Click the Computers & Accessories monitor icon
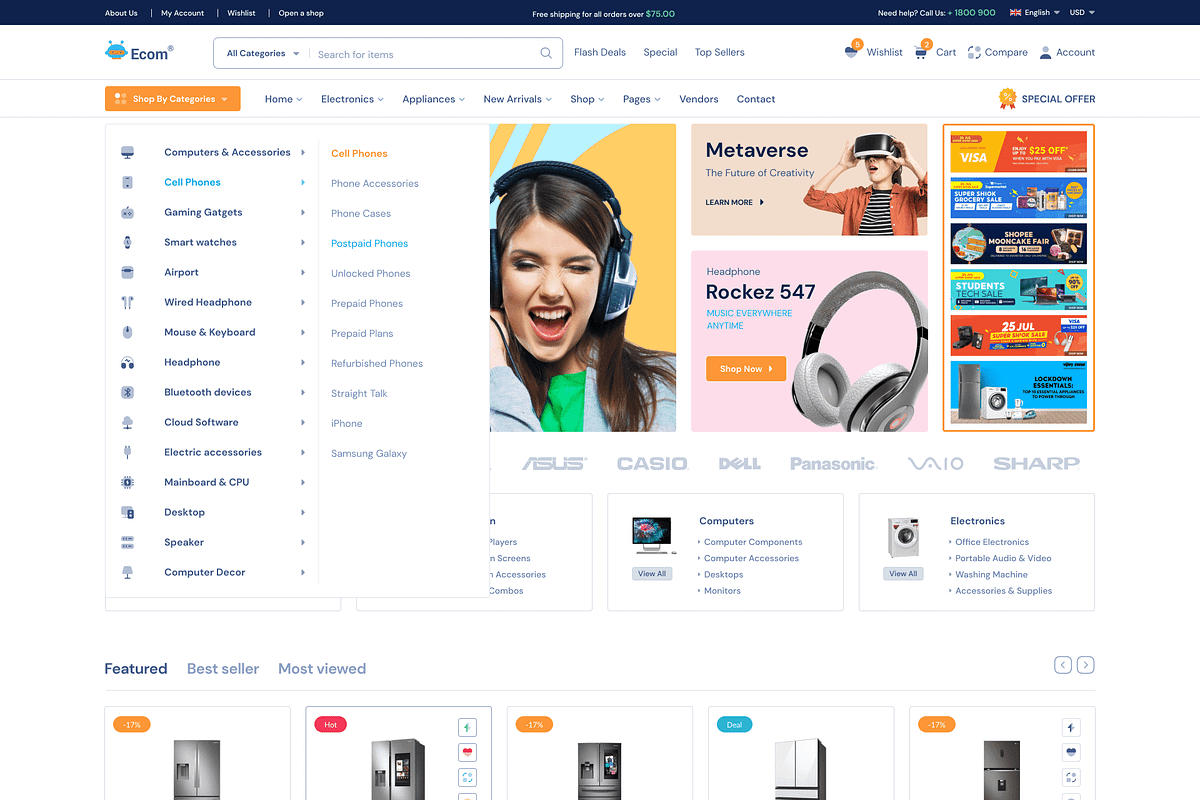 127,152
